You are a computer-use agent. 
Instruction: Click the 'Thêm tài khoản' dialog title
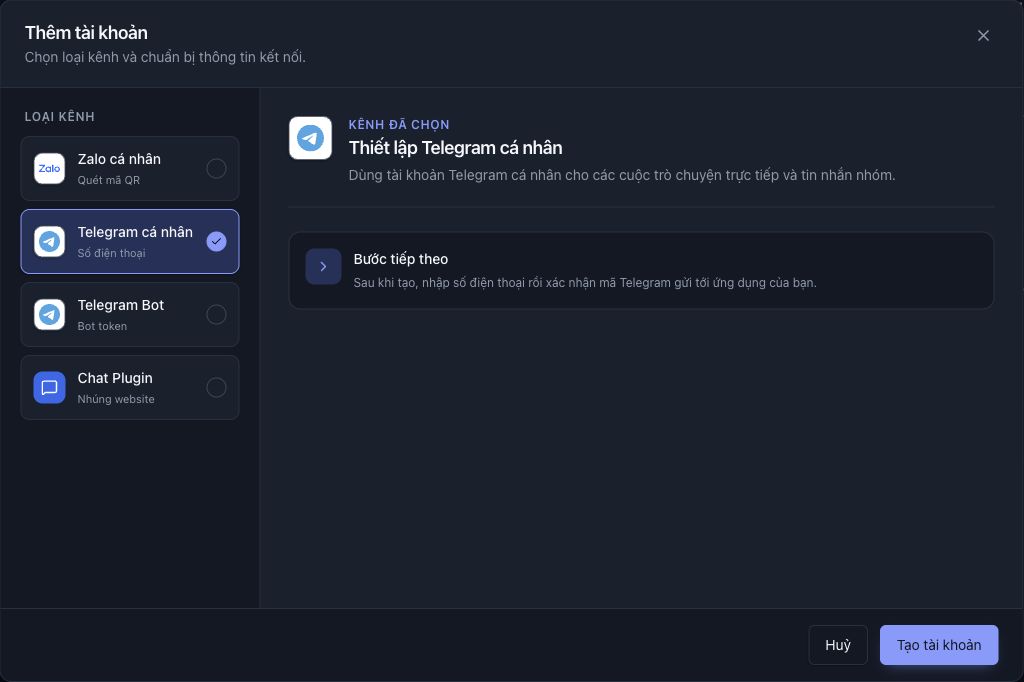[x=86, y=33]
